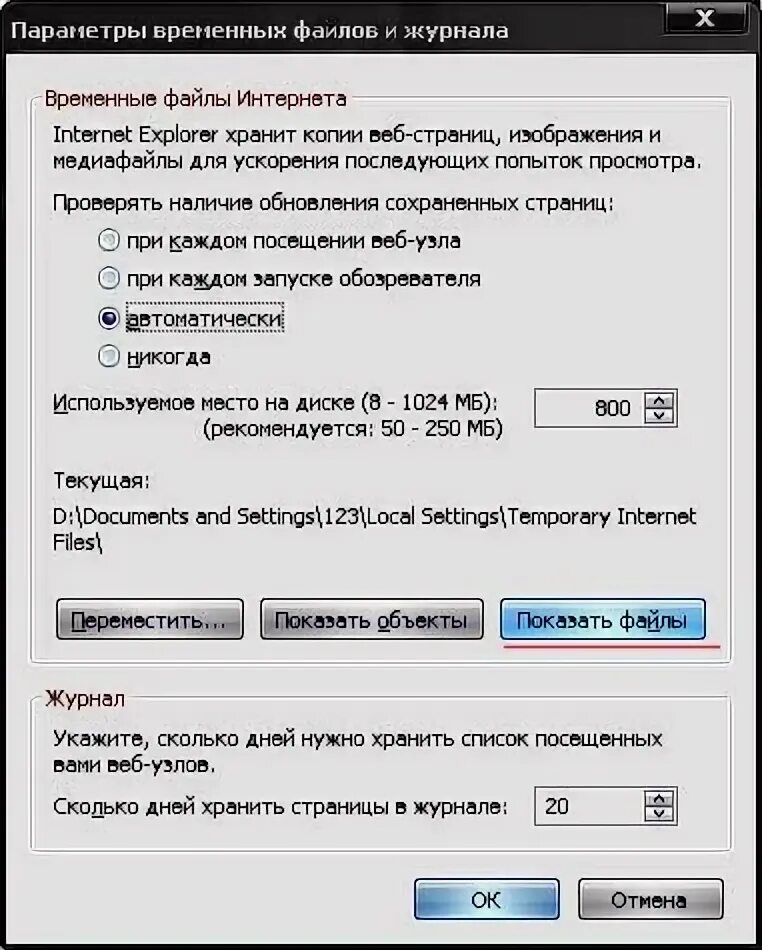
Task: Click the dialog title bar text
Action: pos(259,30)
